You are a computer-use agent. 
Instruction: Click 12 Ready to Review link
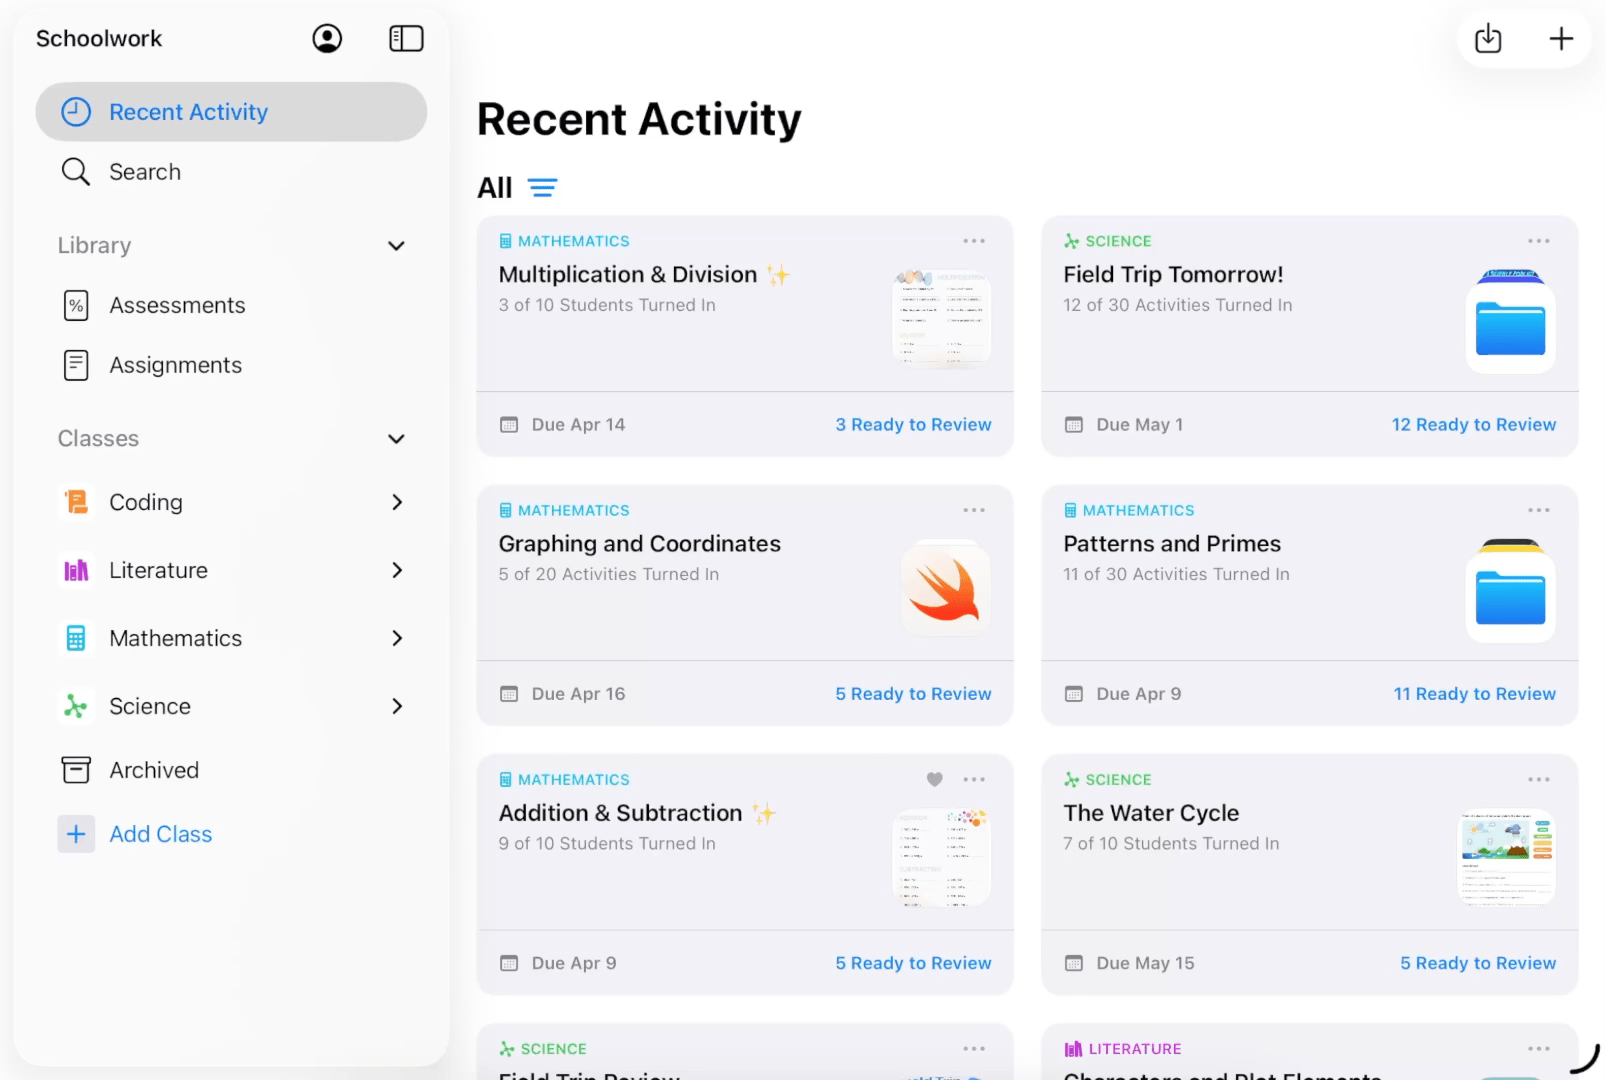tap(1474, 424)
